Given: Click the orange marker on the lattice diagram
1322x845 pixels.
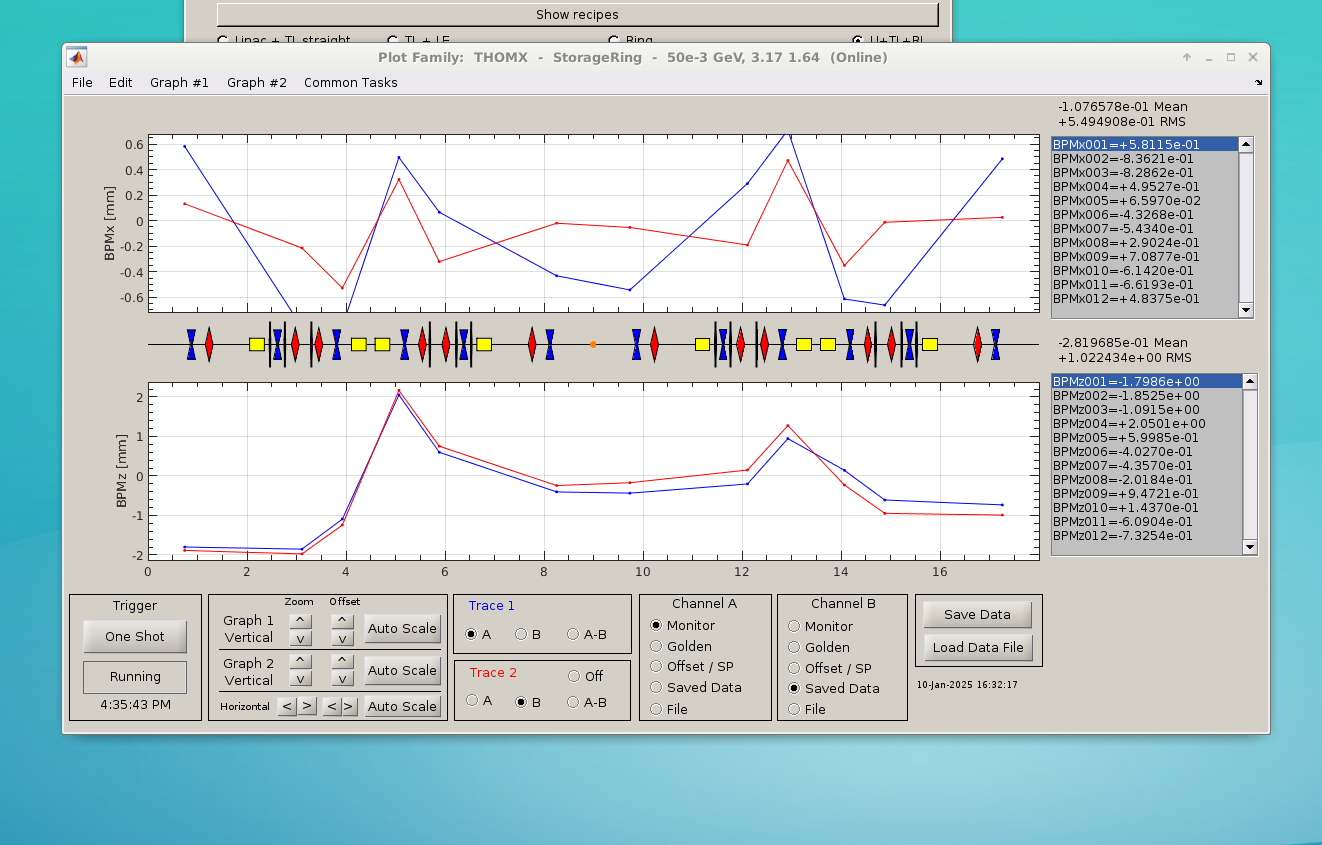Looking at the screenshot, I should pyautogui.click(x=593, y=344).
